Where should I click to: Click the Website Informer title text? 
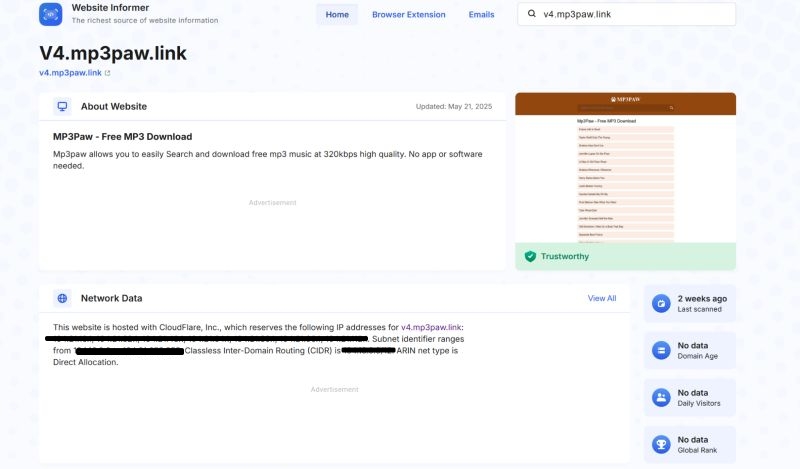click(x=110, y=8)
